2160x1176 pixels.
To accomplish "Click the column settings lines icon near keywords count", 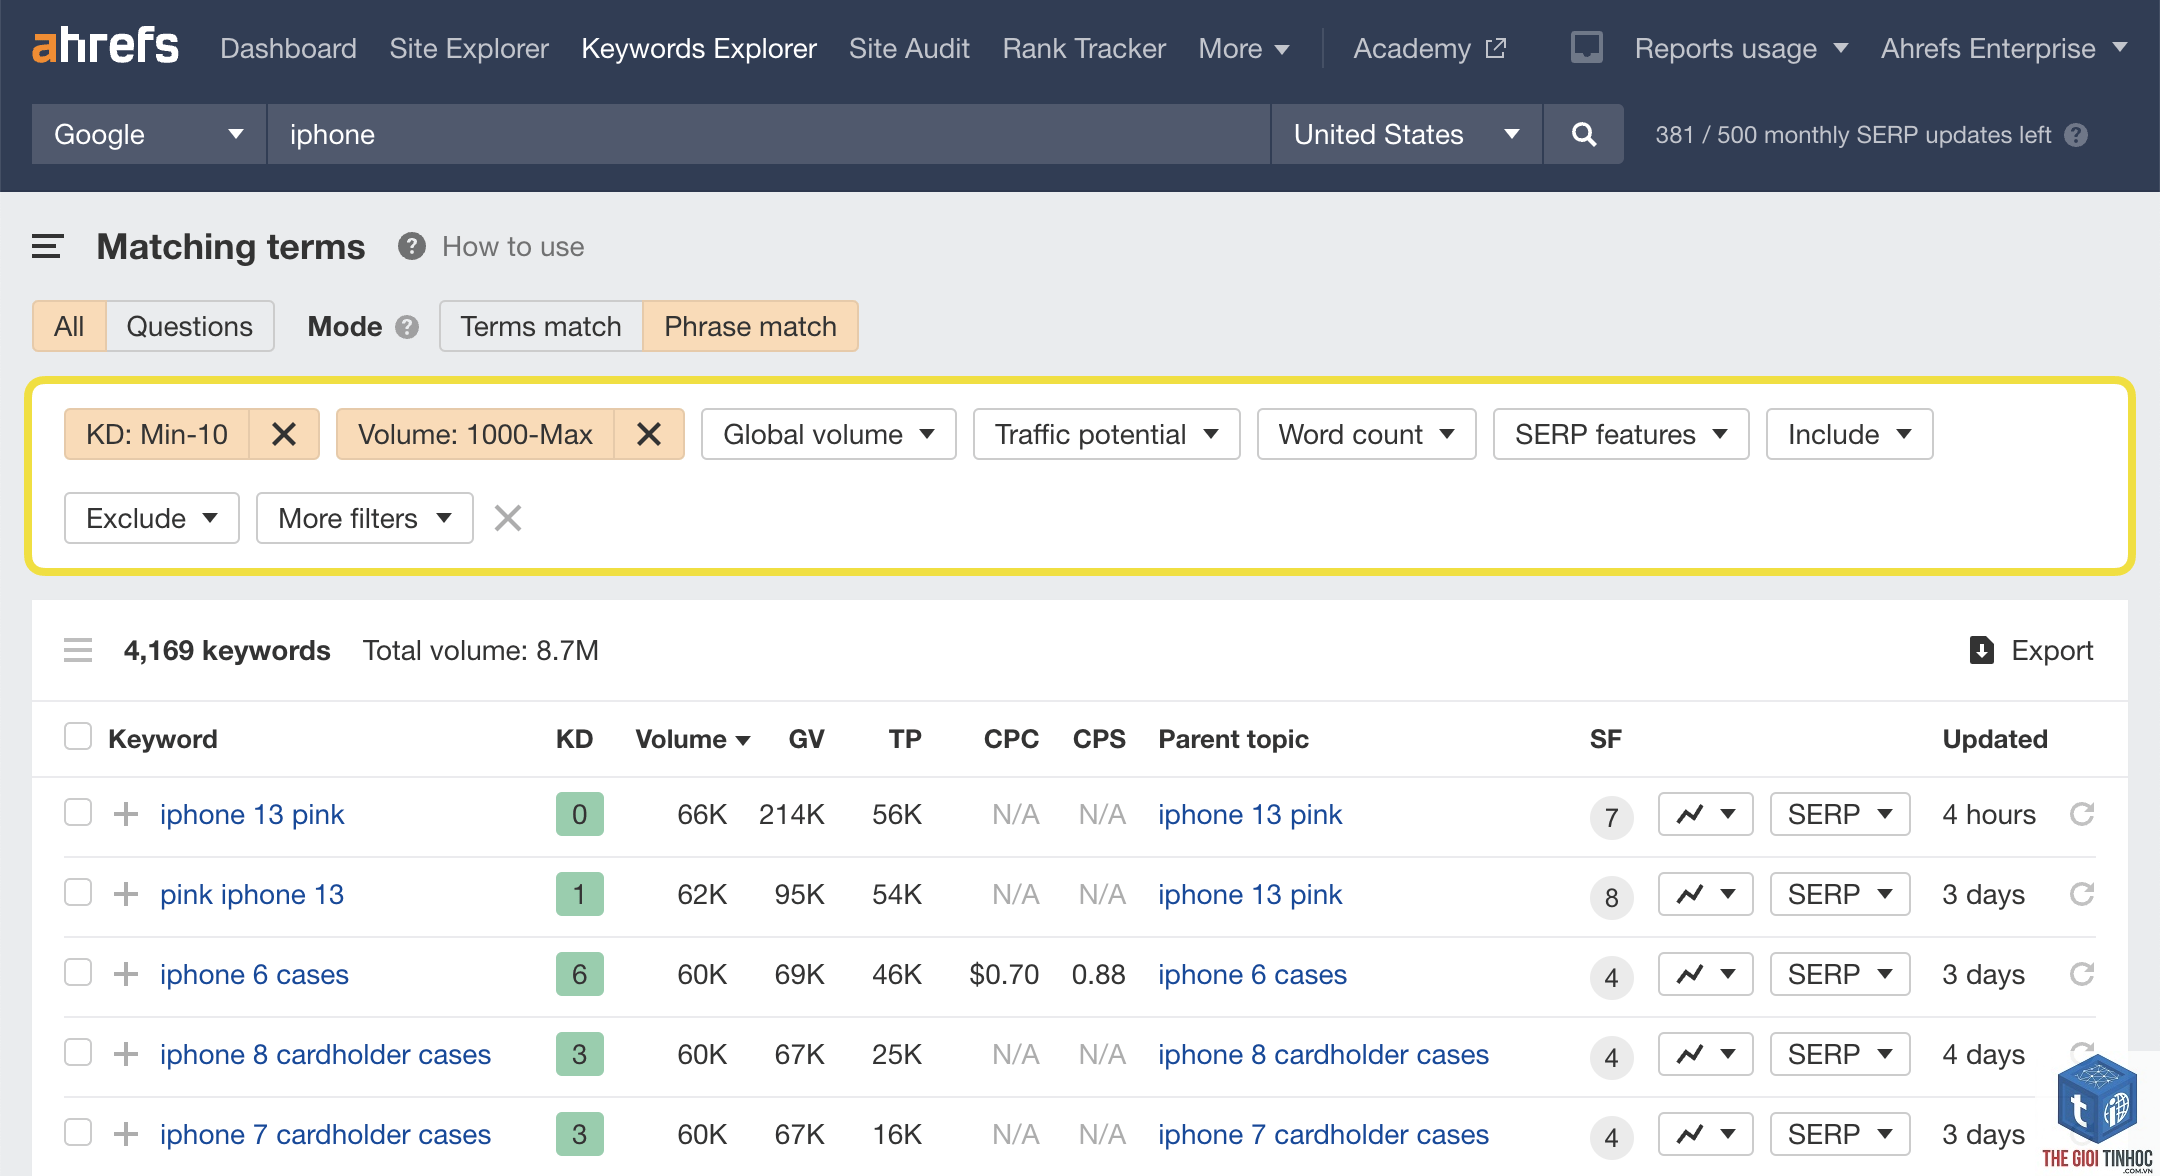I will point(78,650).
